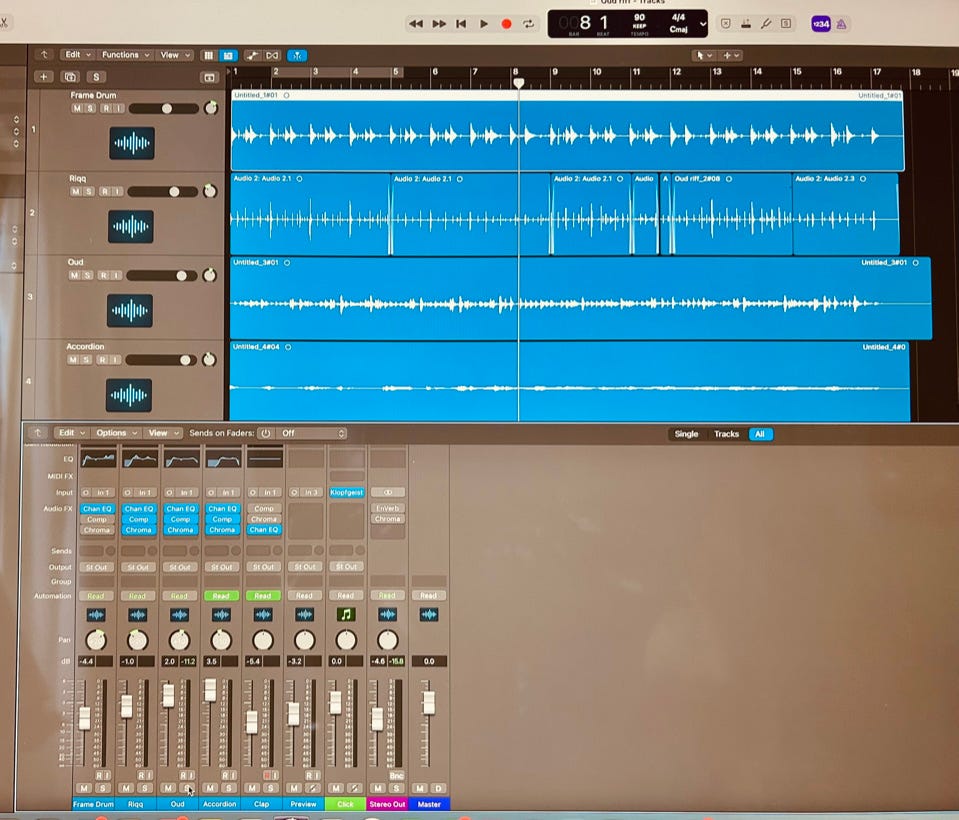Click the Show Automation button in the tracks toolbar
Viewport: 959px width, 820px height.
(x=252, y=56)
